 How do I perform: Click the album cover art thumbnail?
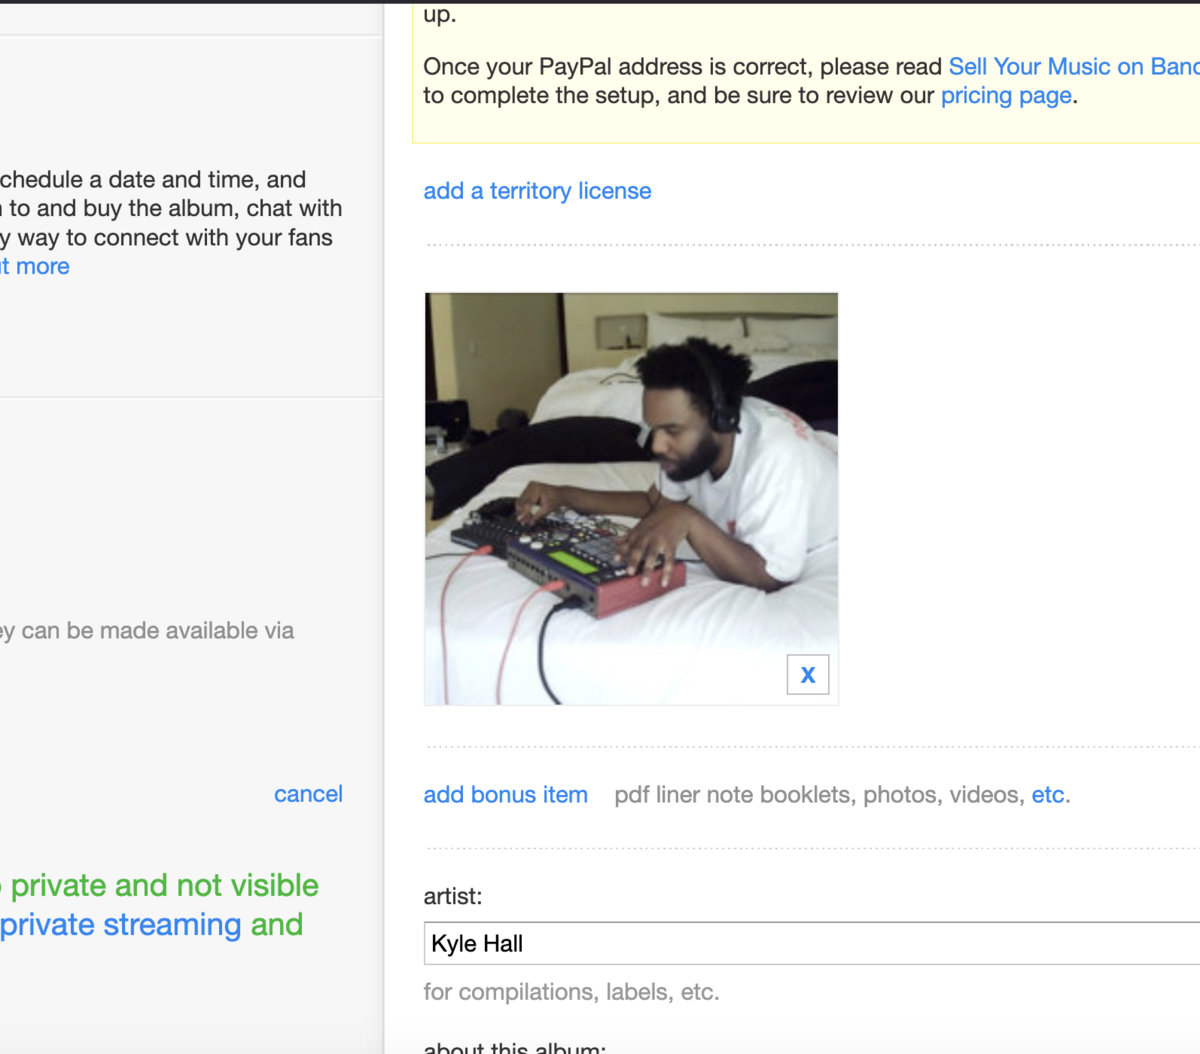(x=631, y=499)
